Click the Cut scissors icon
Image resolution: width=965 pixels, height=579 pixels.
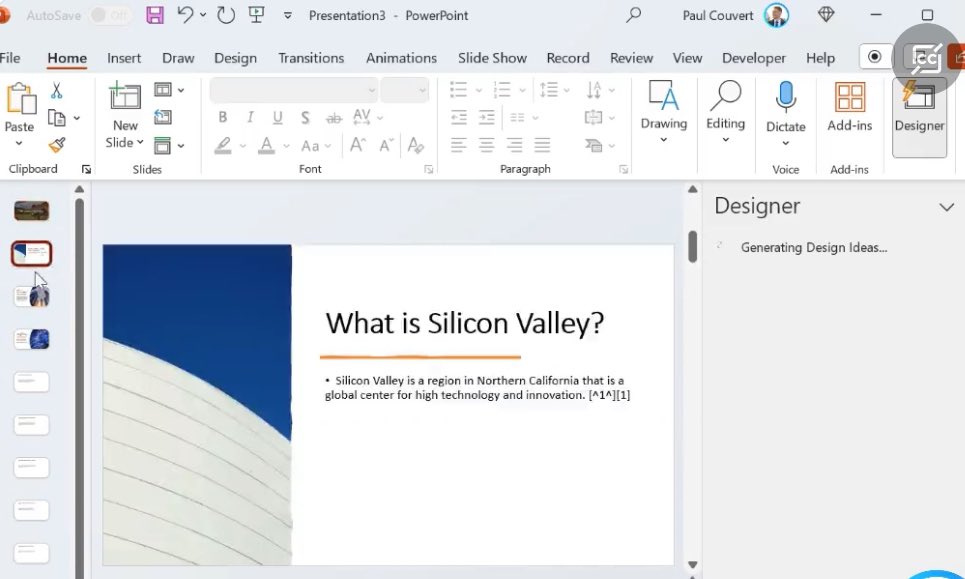[56, 90]
